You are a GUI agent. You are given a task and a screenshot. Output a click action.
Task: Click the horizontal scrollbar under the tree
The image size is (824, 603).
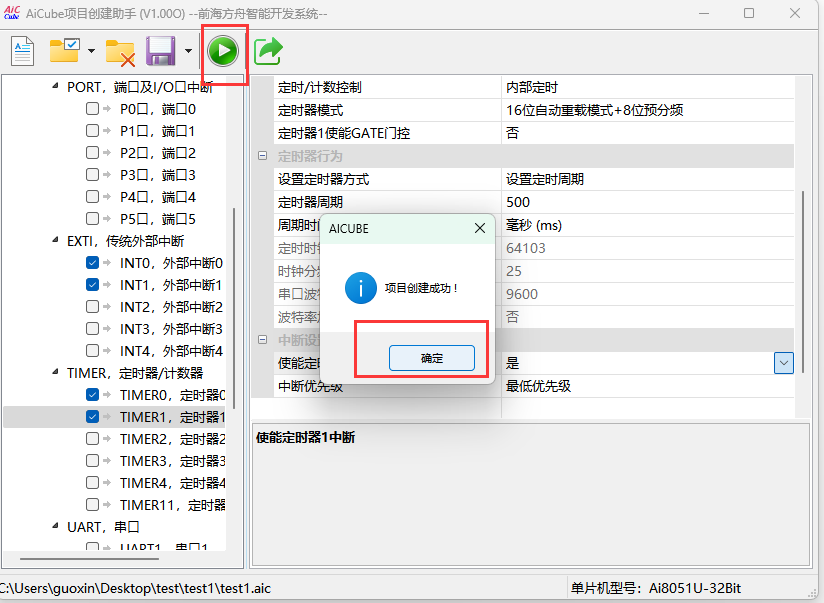[x=89, y=559]
